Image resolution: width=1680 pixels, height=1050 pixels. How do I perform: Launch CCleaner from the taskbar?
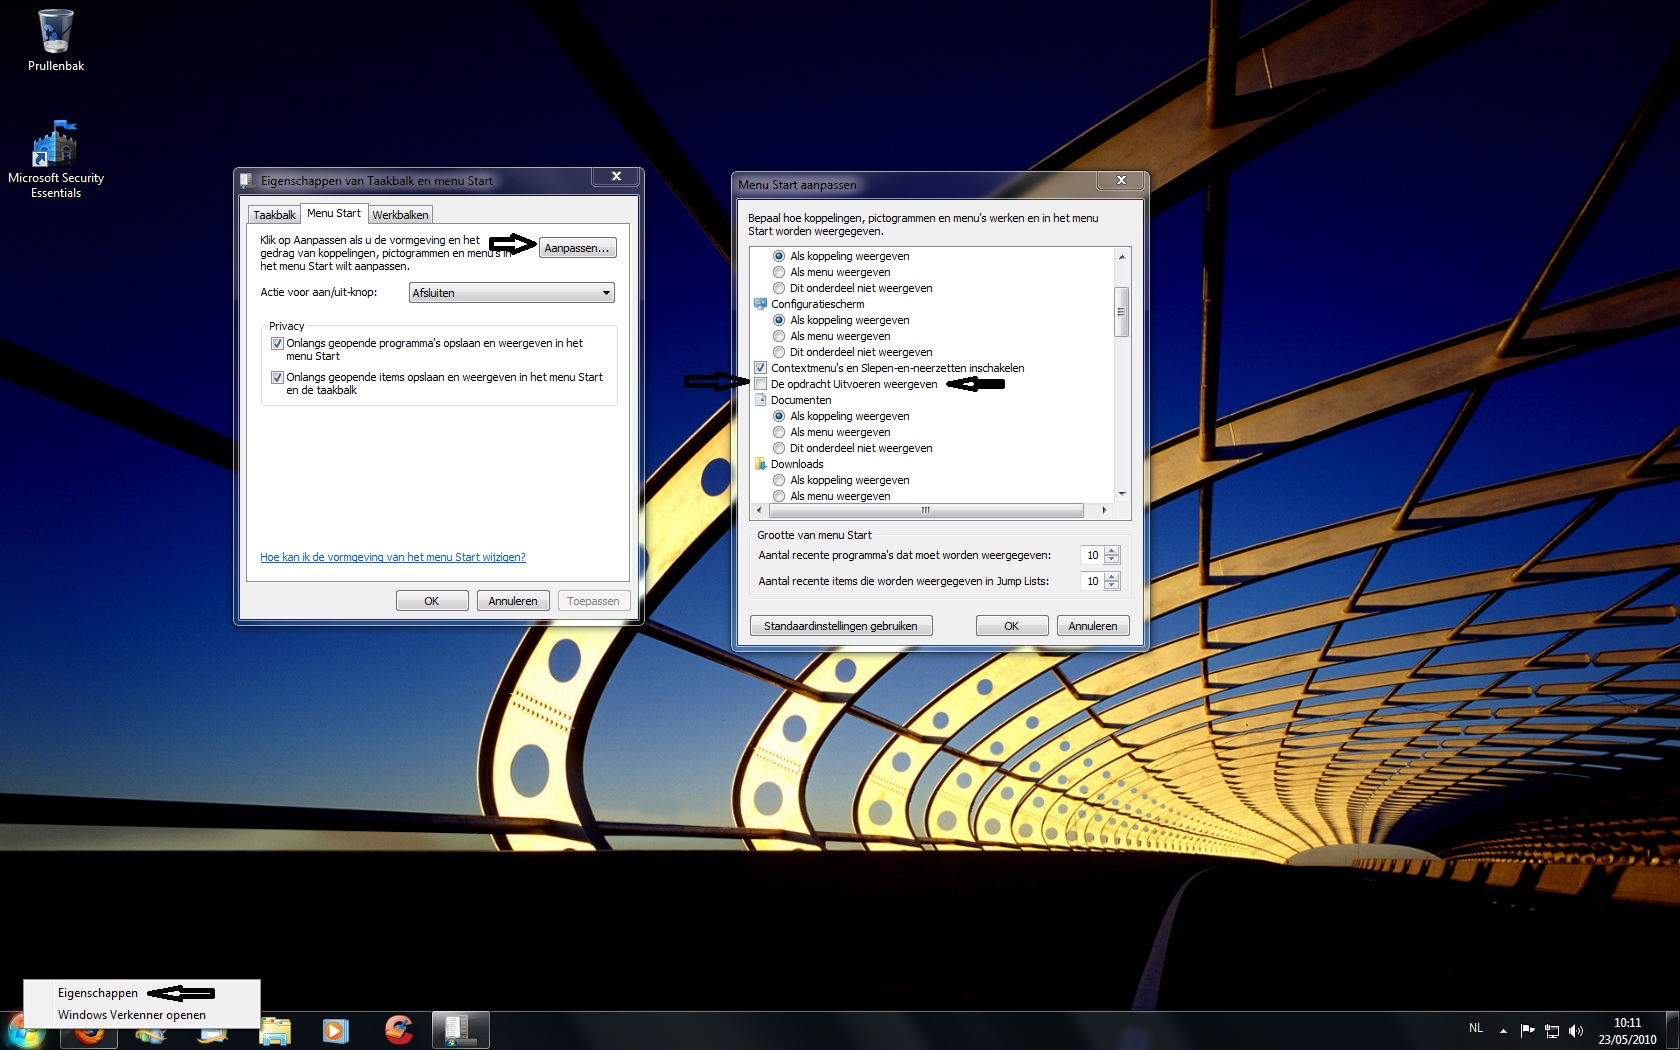398,1030
